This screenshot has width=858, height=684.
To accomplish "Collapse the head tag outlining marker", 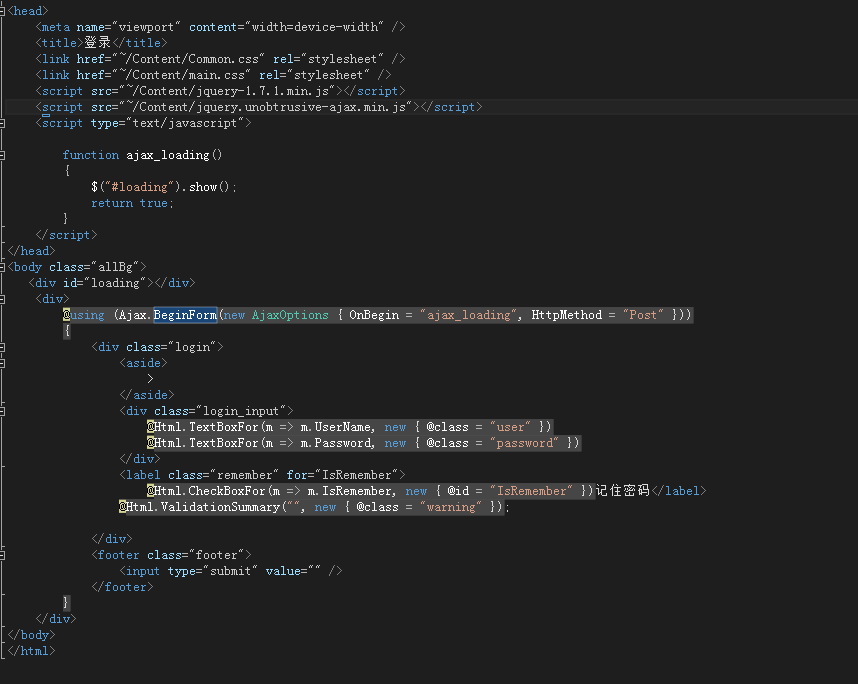I will pyautogui.click(x=2, y=10).
